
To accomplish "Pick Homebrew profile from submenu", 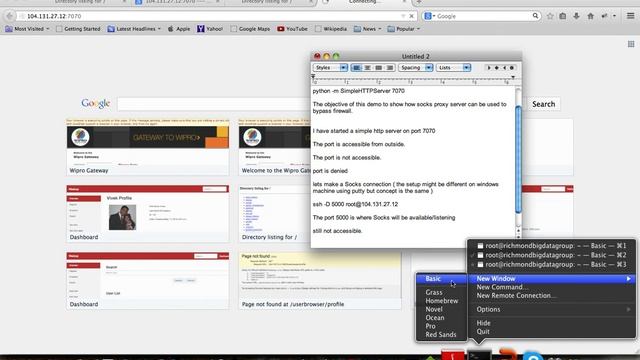I will [x=441, y=301].
